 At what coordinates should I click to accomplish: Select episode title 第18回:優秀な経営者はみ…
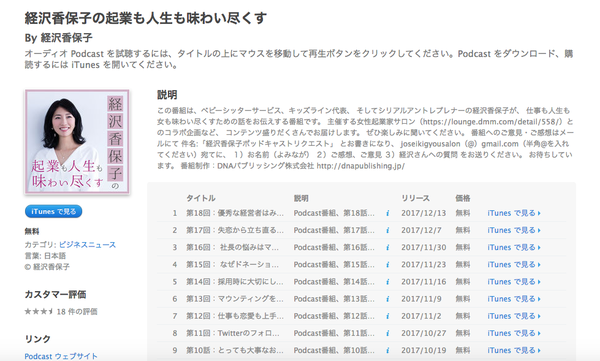(235, 213)
